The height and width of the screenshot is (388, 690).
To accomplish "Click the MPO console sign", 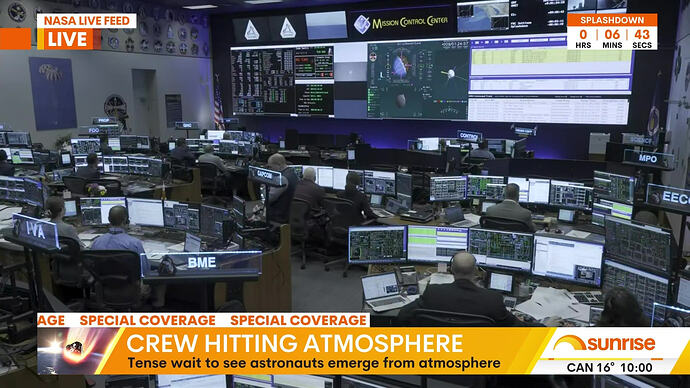I will (x=648, y=159).
